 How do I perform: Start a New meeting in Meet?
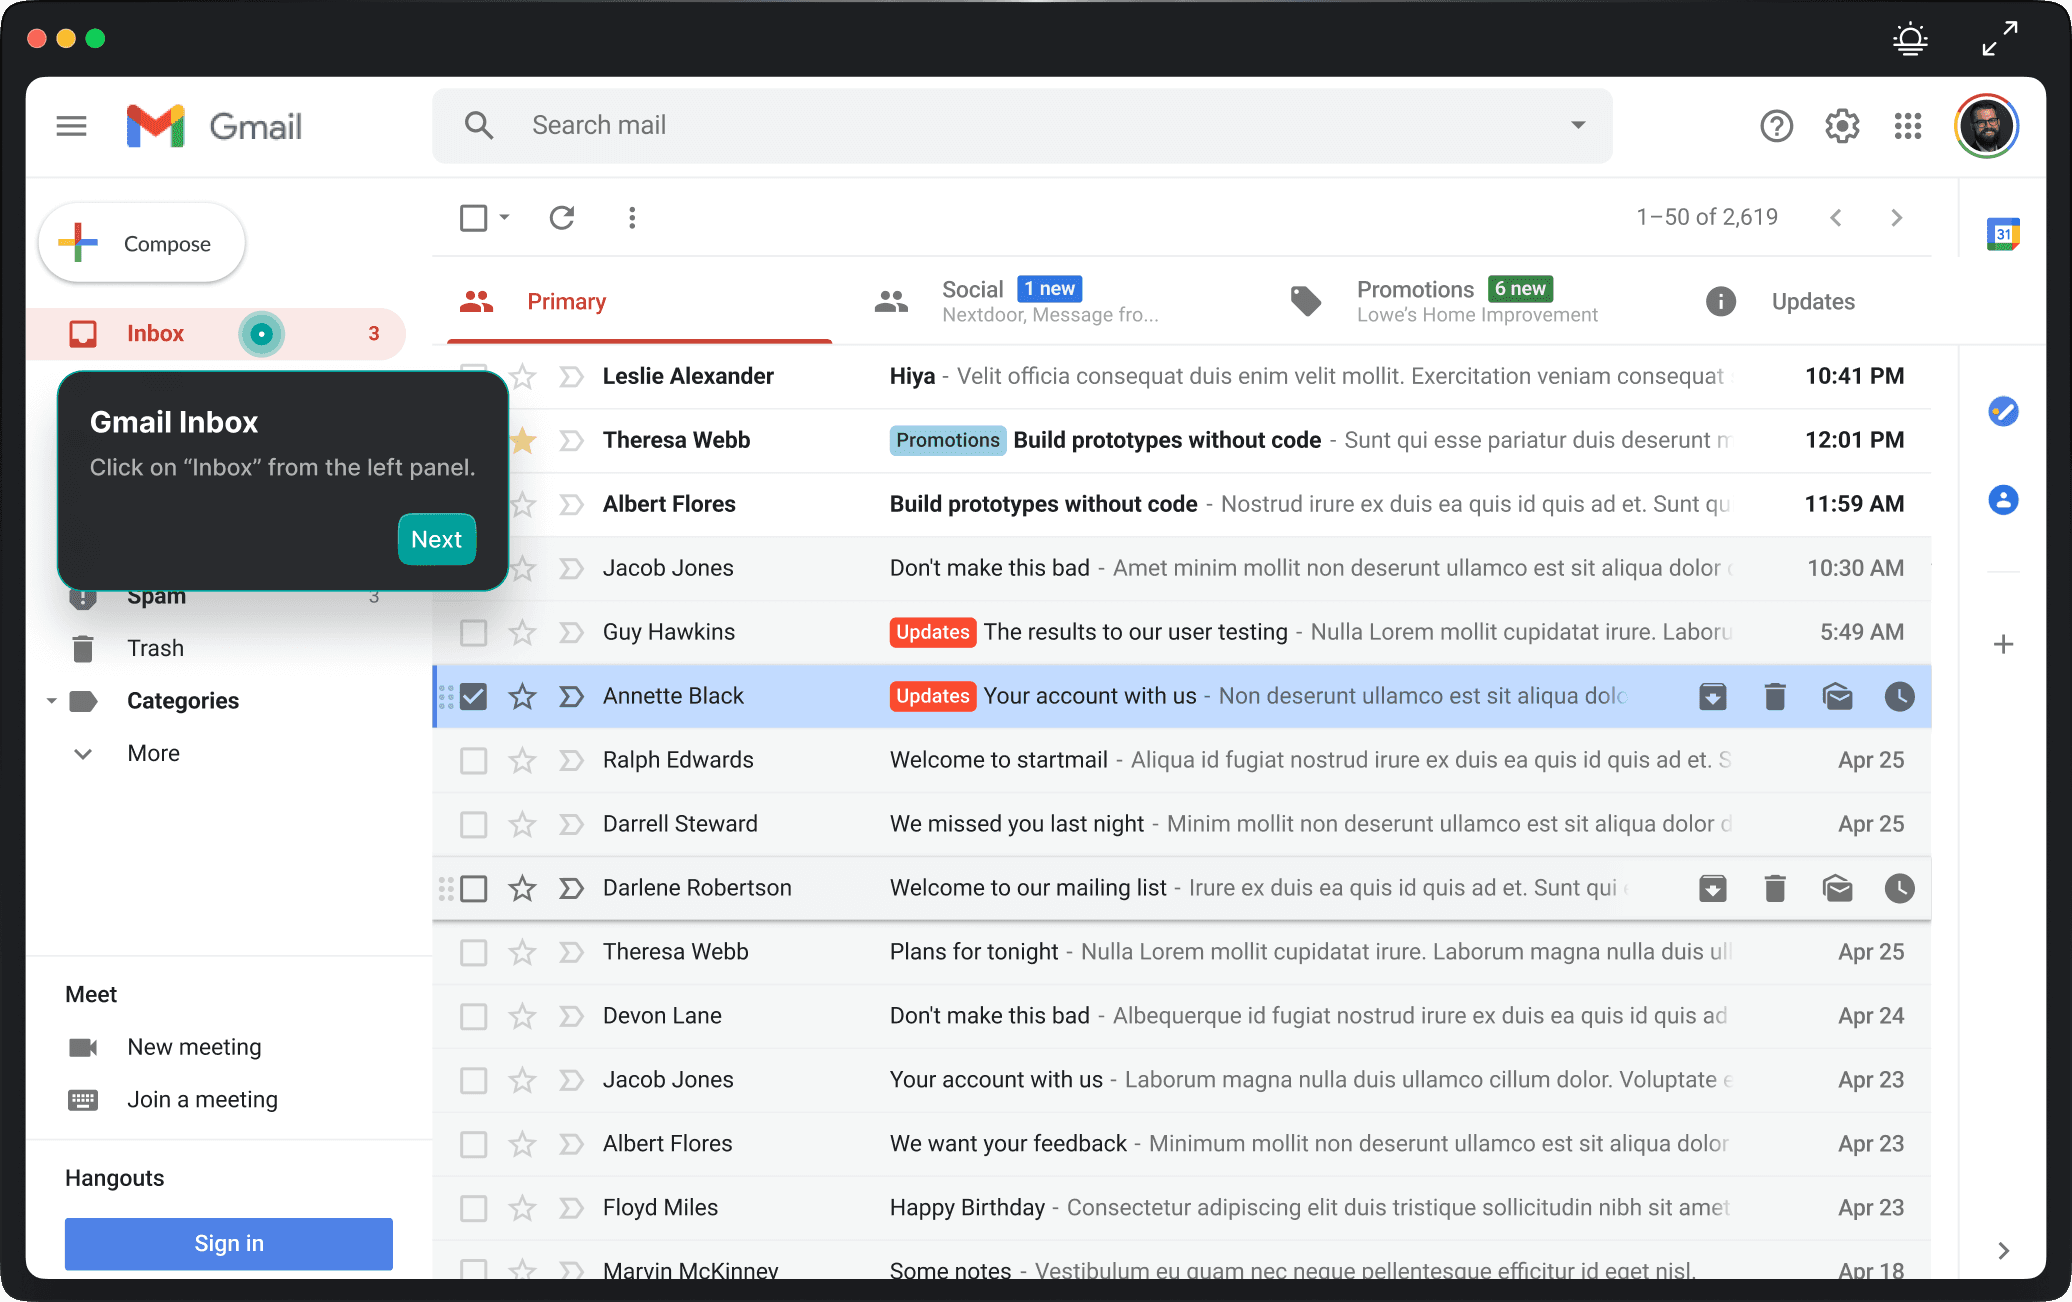(x=193, y=1047)
